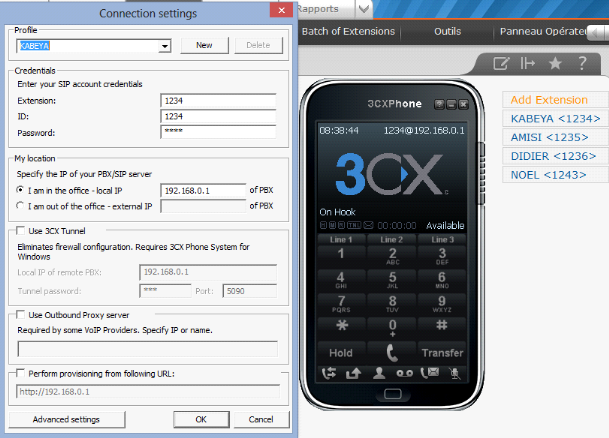Select the 'I am in the office' radio
Viewport: 609px width, 438px height.
20,190
